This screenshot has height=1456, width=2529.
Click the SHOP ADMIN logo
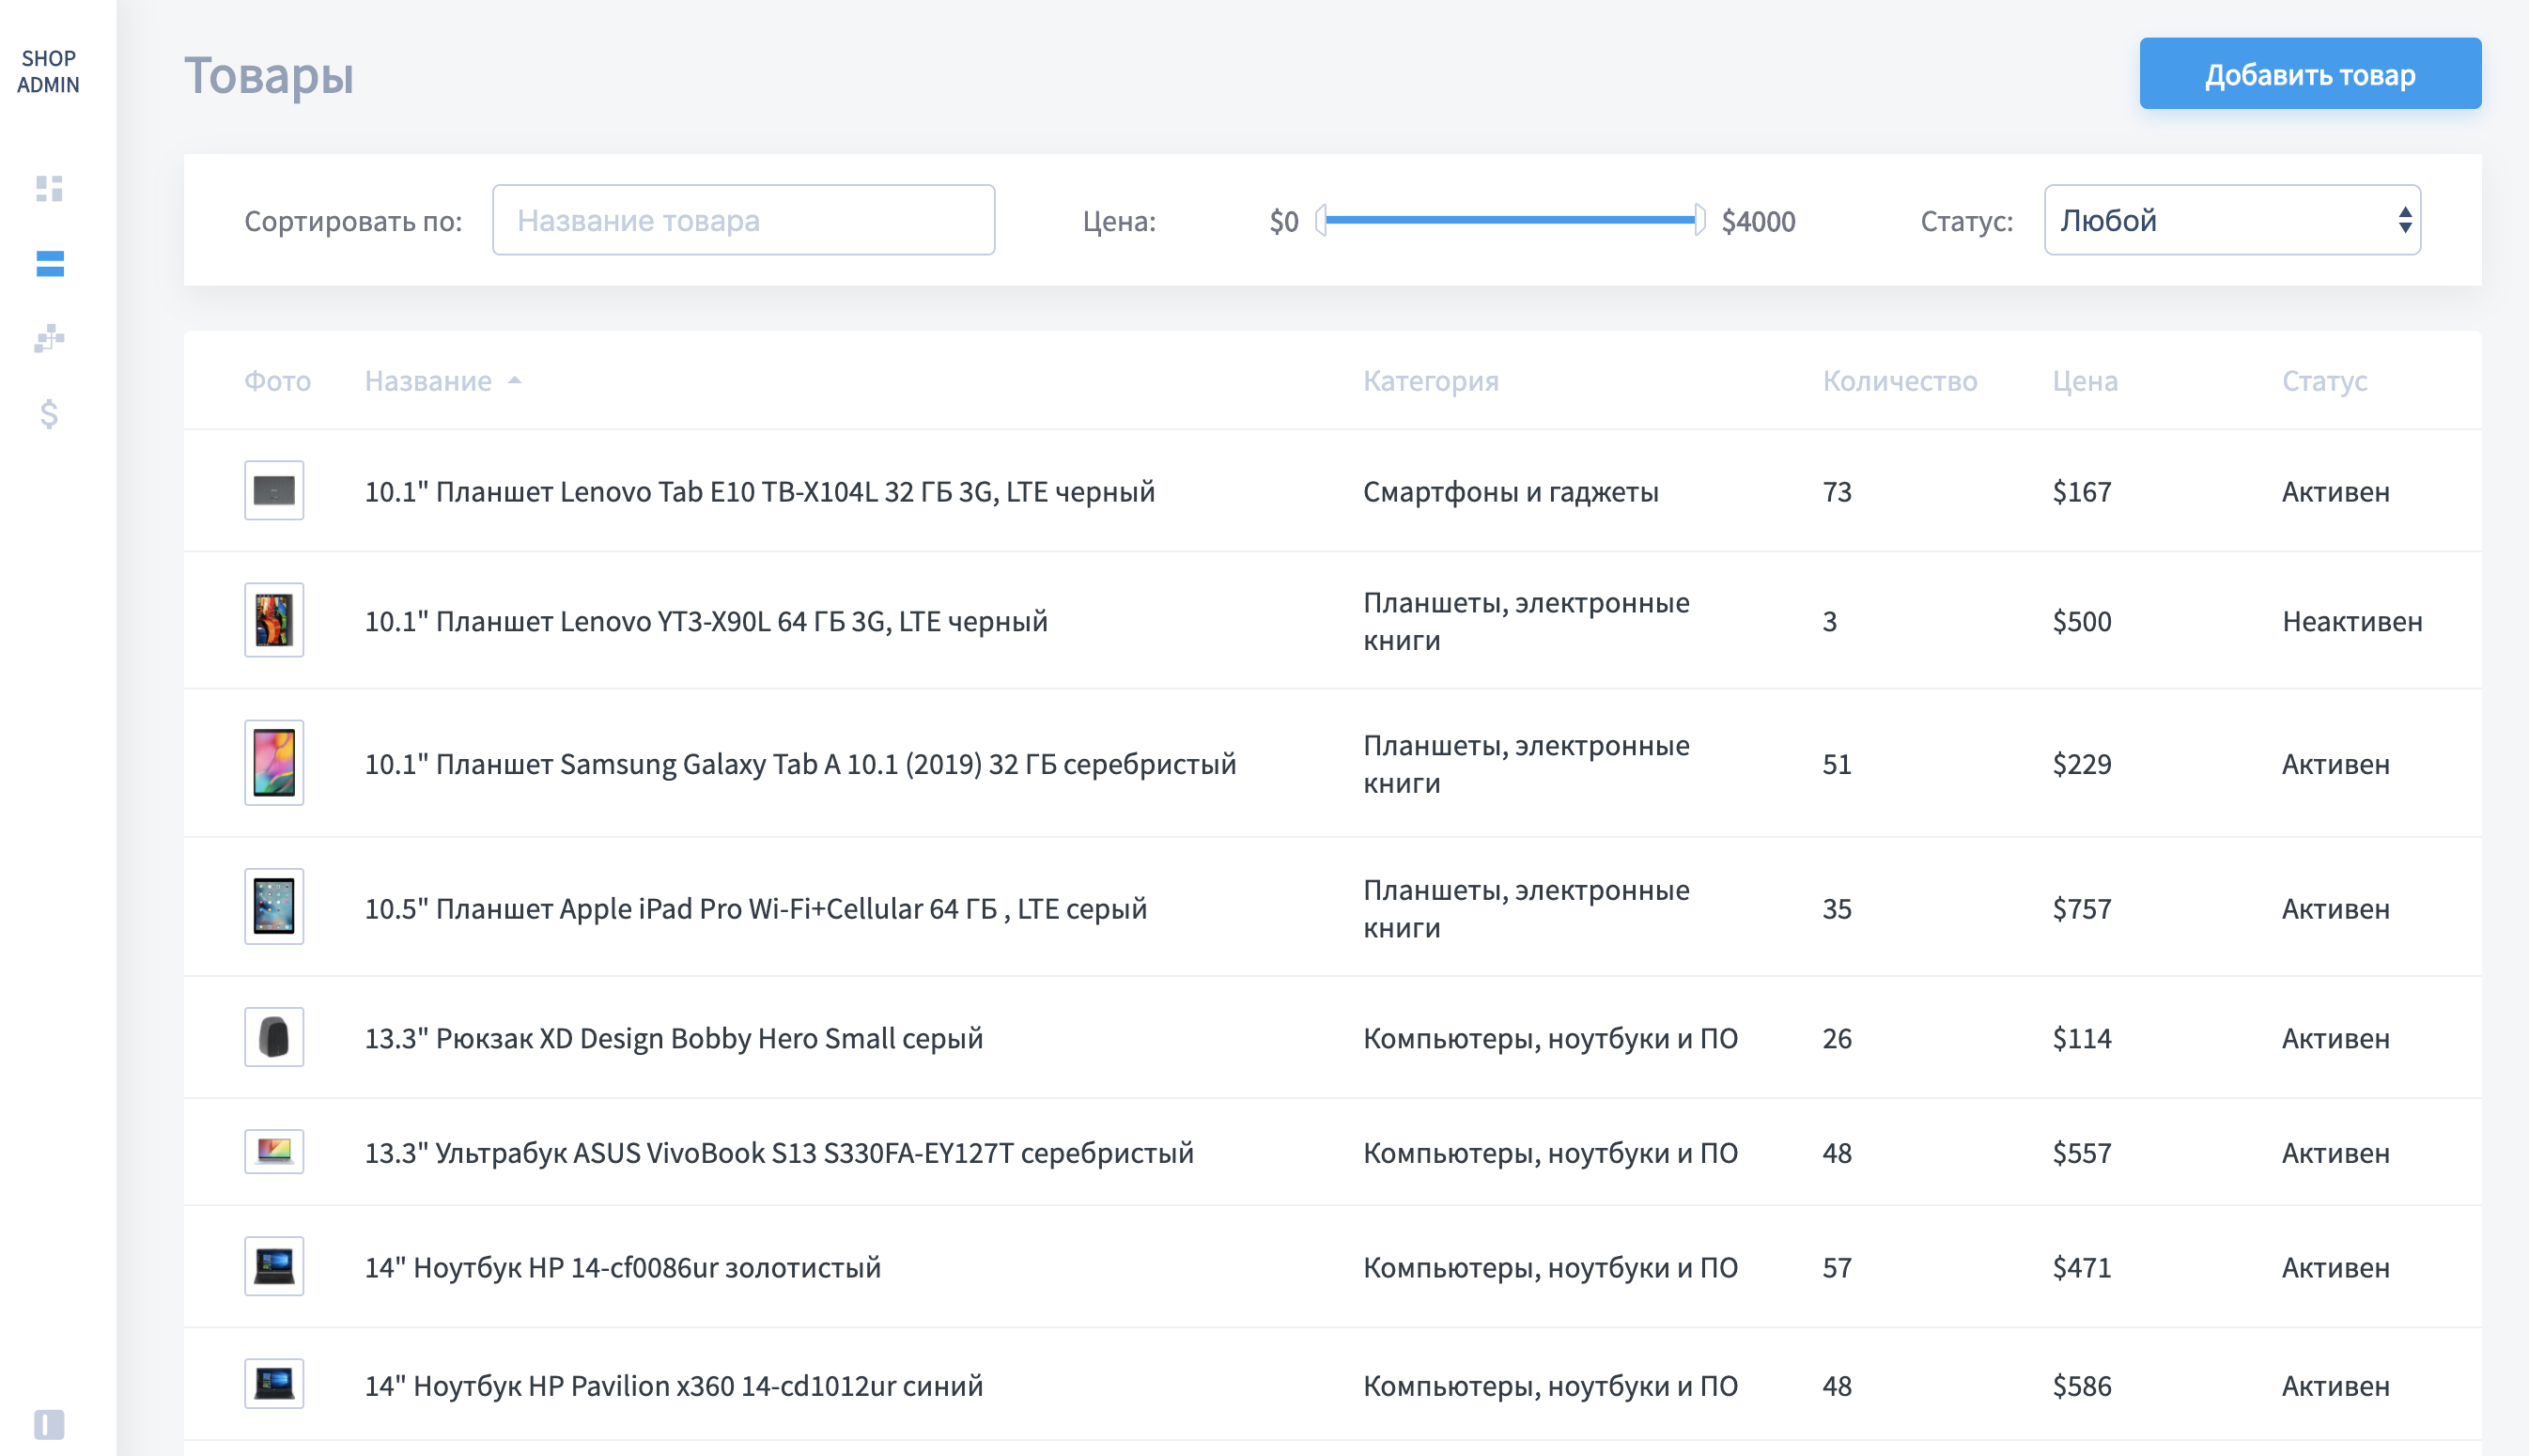coord(48,72)
